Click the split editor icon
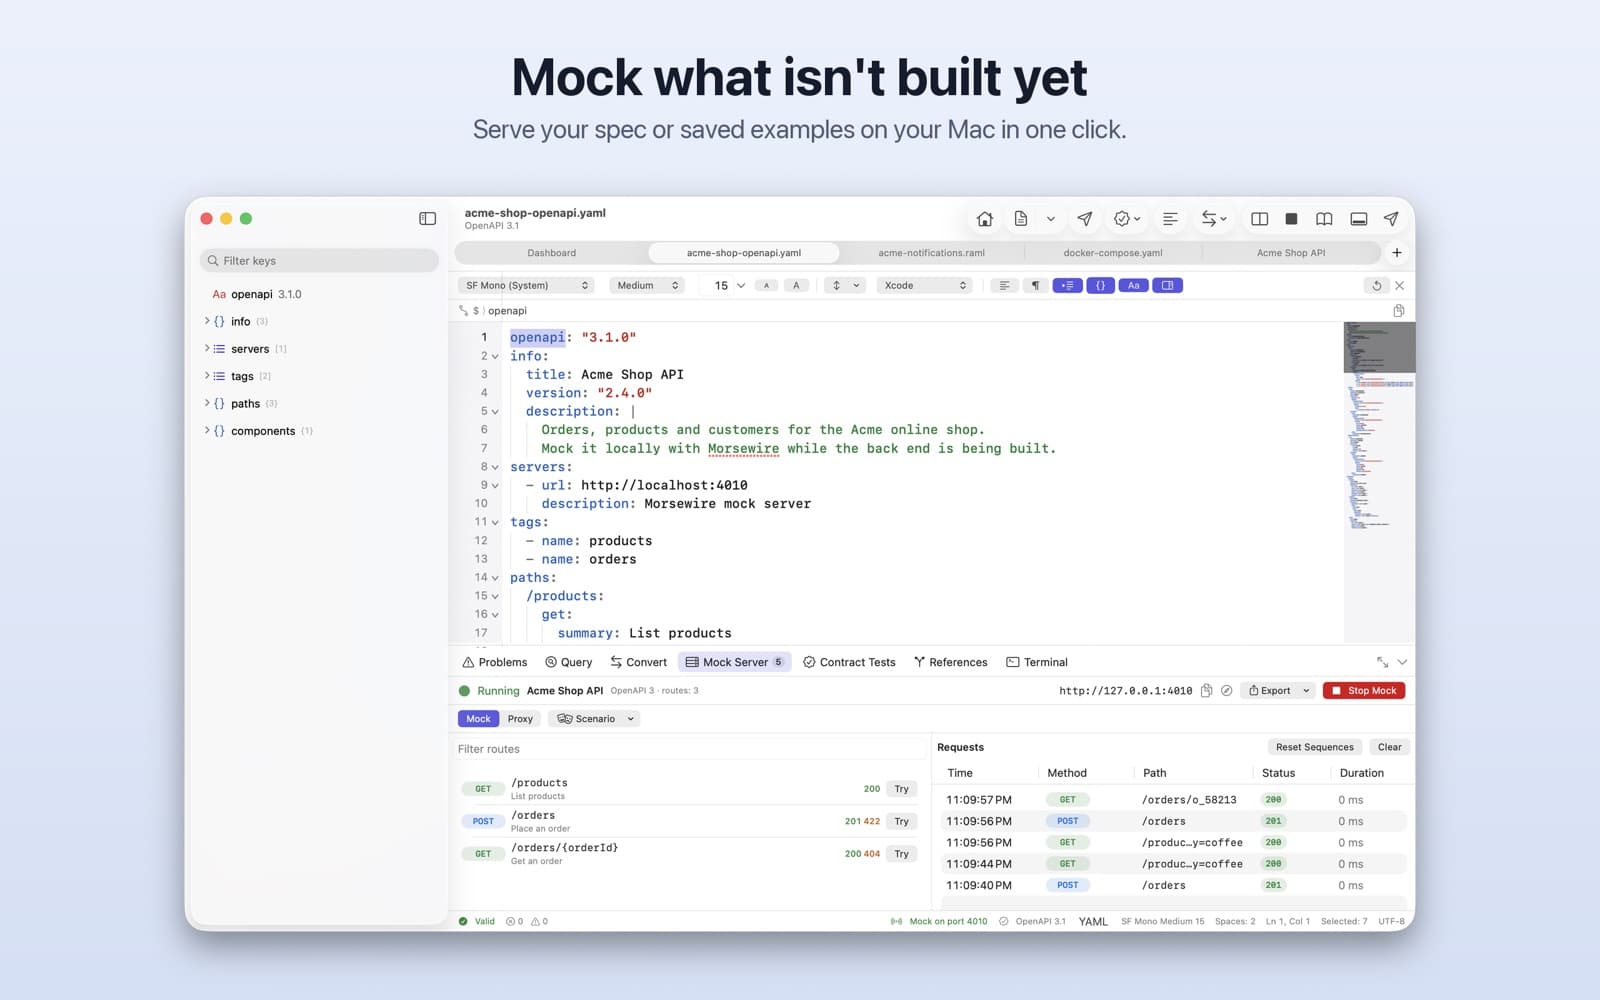The width and height of the screenshot is (1600, 1000). click(x=1260, y=219)
